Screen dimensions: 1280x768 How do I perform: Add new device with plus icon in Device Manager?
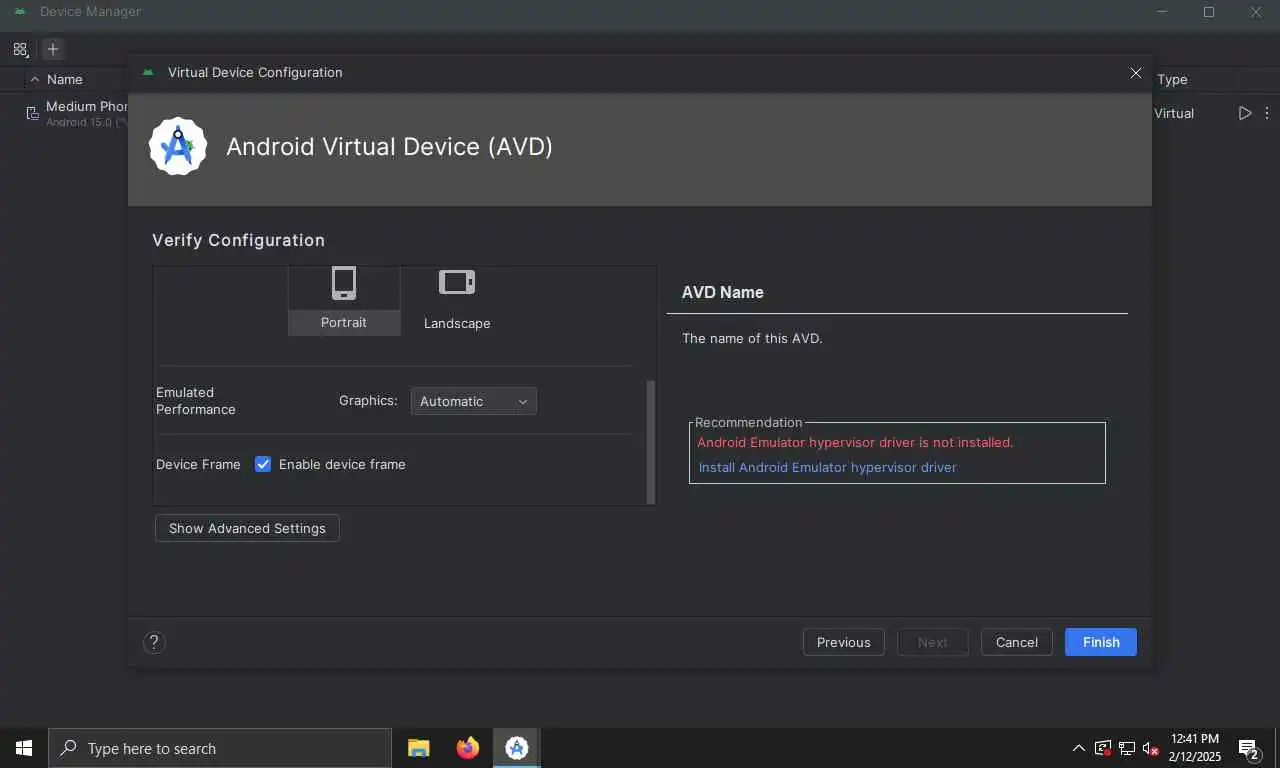(x=53, y=48)
